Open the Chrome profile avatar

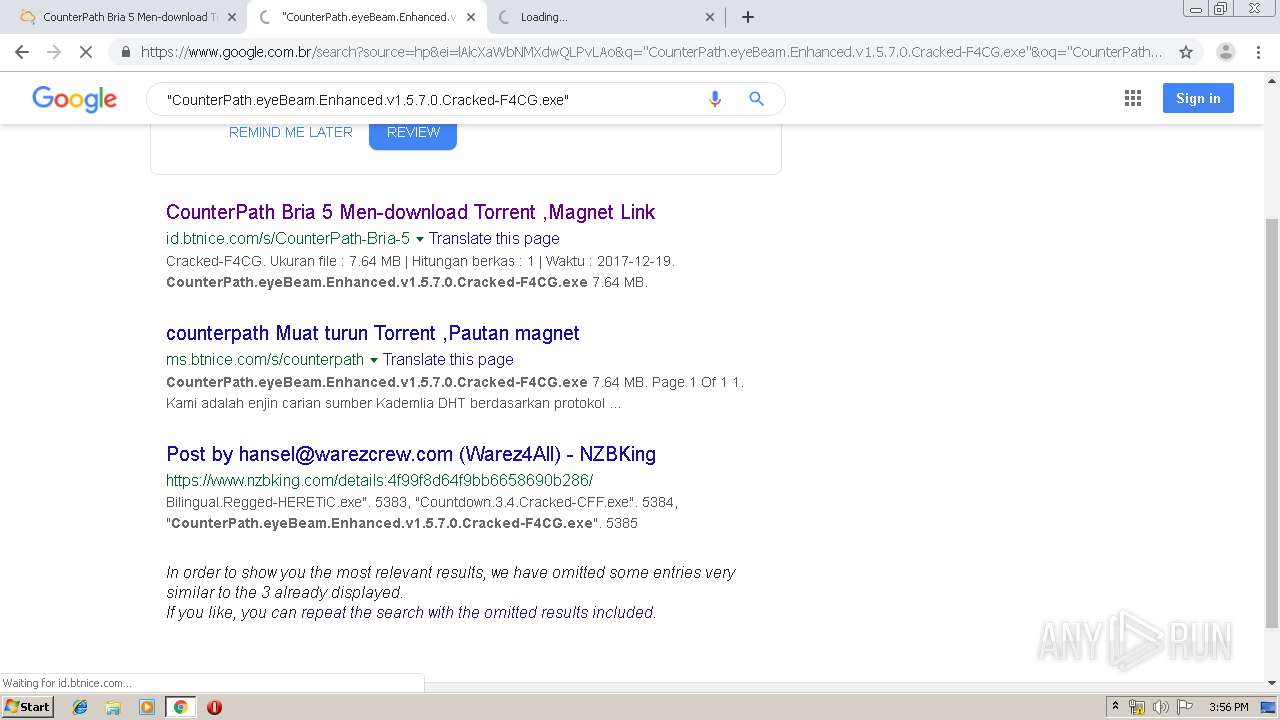point(1225,52)
